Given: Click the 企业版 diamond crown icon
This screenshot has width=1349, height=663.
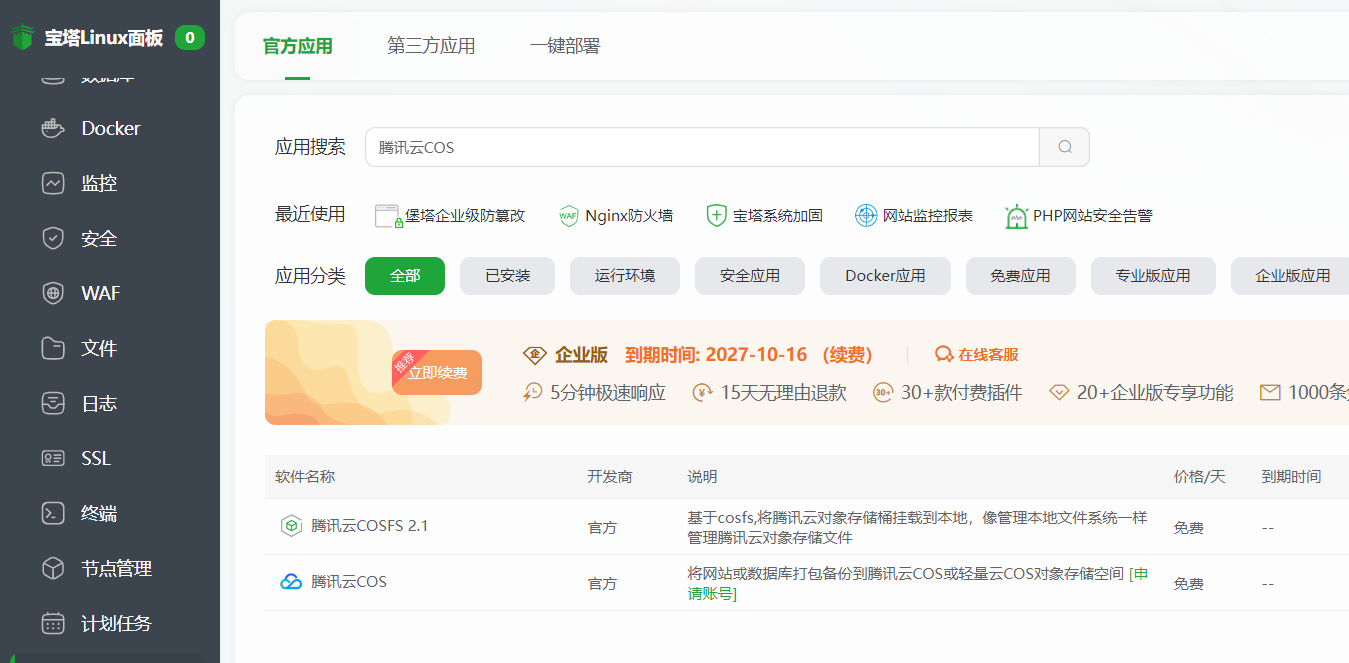Looking at the screenshot, I should [535, 355].
